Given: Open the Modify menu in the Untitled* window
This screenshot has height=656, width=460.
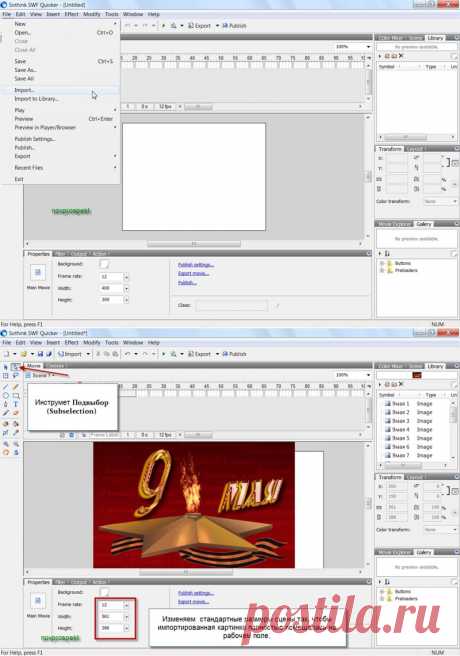Looking at the screenshot, I should [92, 342].
